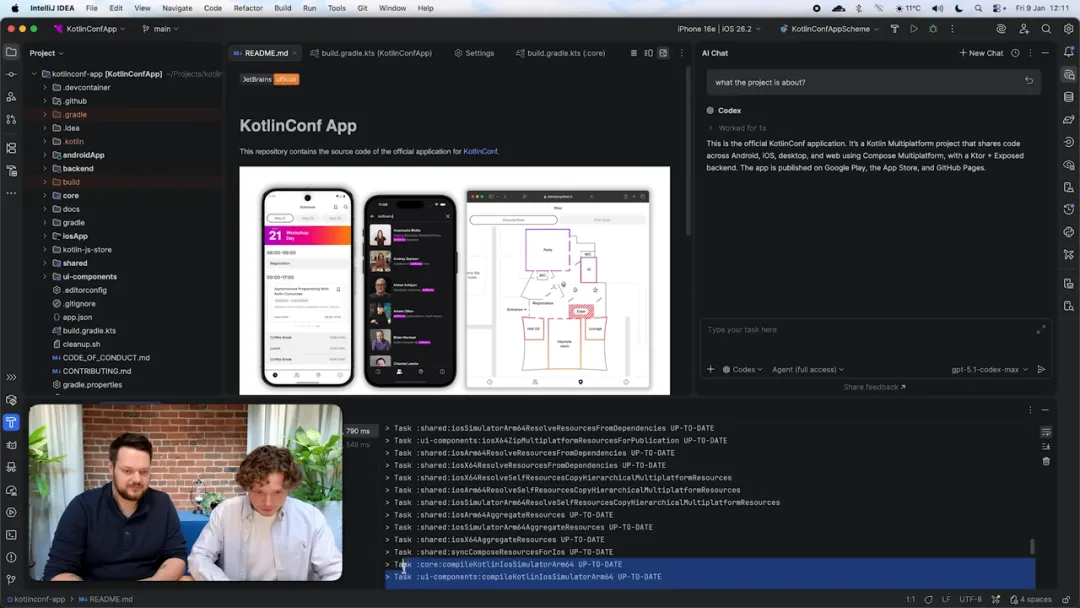The image size is (1080, 608).
Task: Click the app screenshots image in README
Action: [455, 281]
